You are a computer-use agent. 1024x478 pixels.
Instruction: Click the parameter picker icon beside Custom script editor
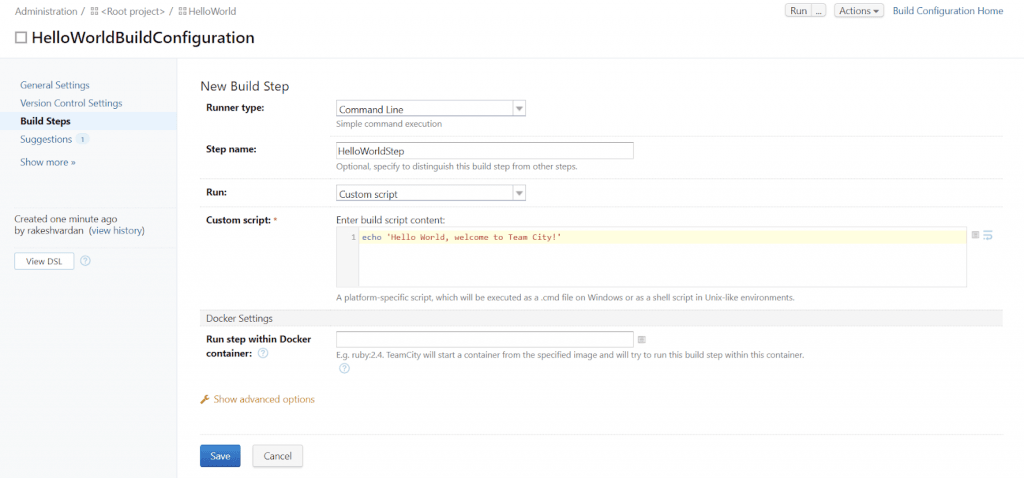click(x=975, y=235)
